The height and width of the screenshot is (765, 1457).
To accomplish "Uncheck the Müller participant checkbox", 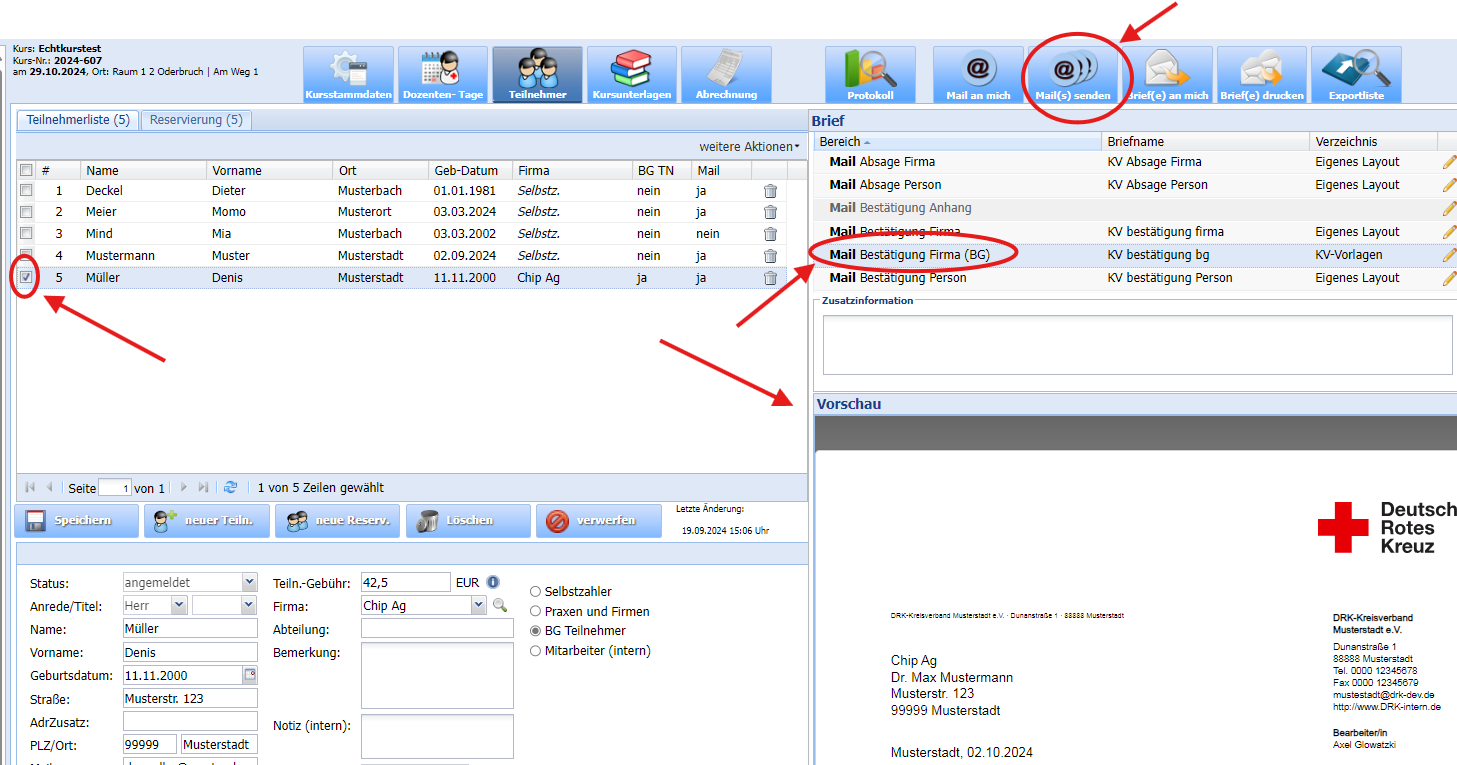I will (x=27, y=278).
